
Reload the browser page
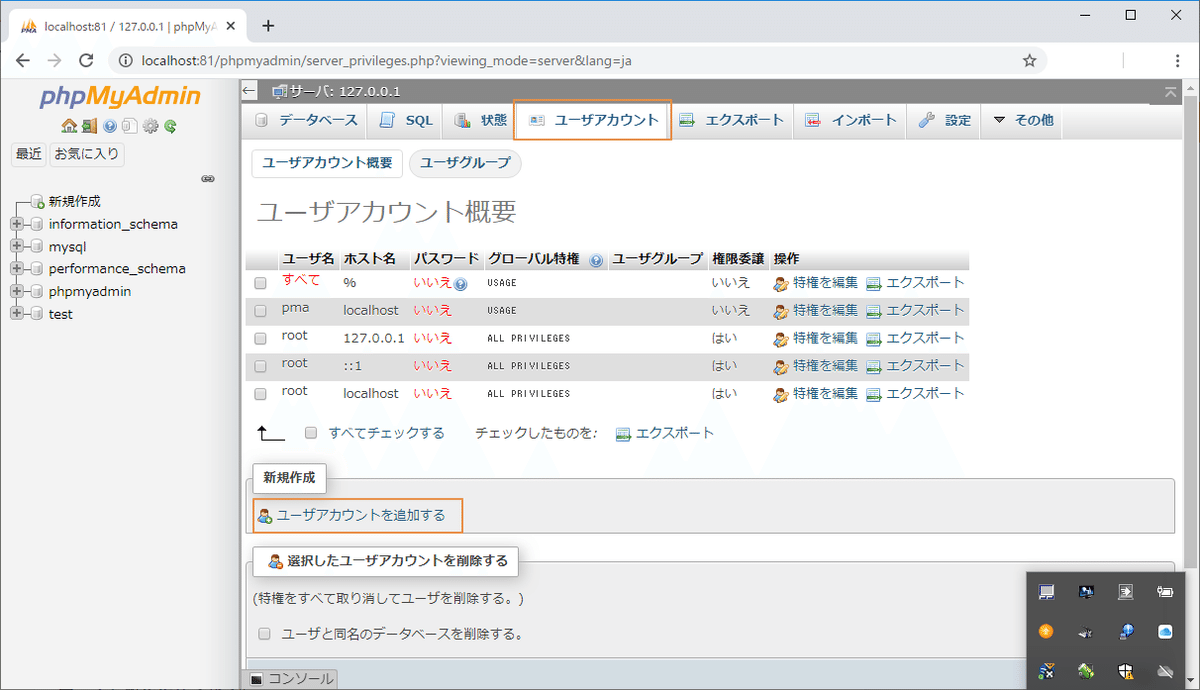pyautogui.click(x=87, y=60)
